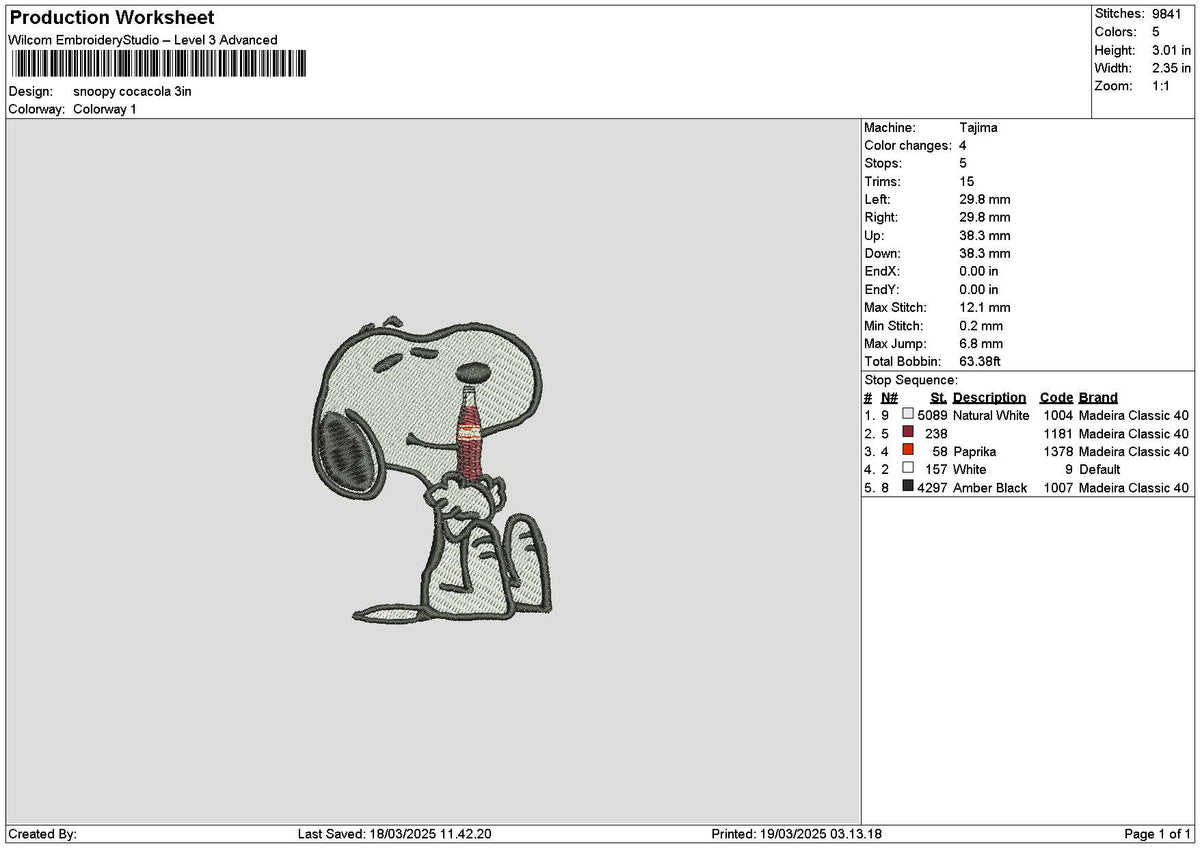Click the Stitches count 9841
Image resolution: width=1200 pixels, height=848 pixels.
[x=1168, y=14]
